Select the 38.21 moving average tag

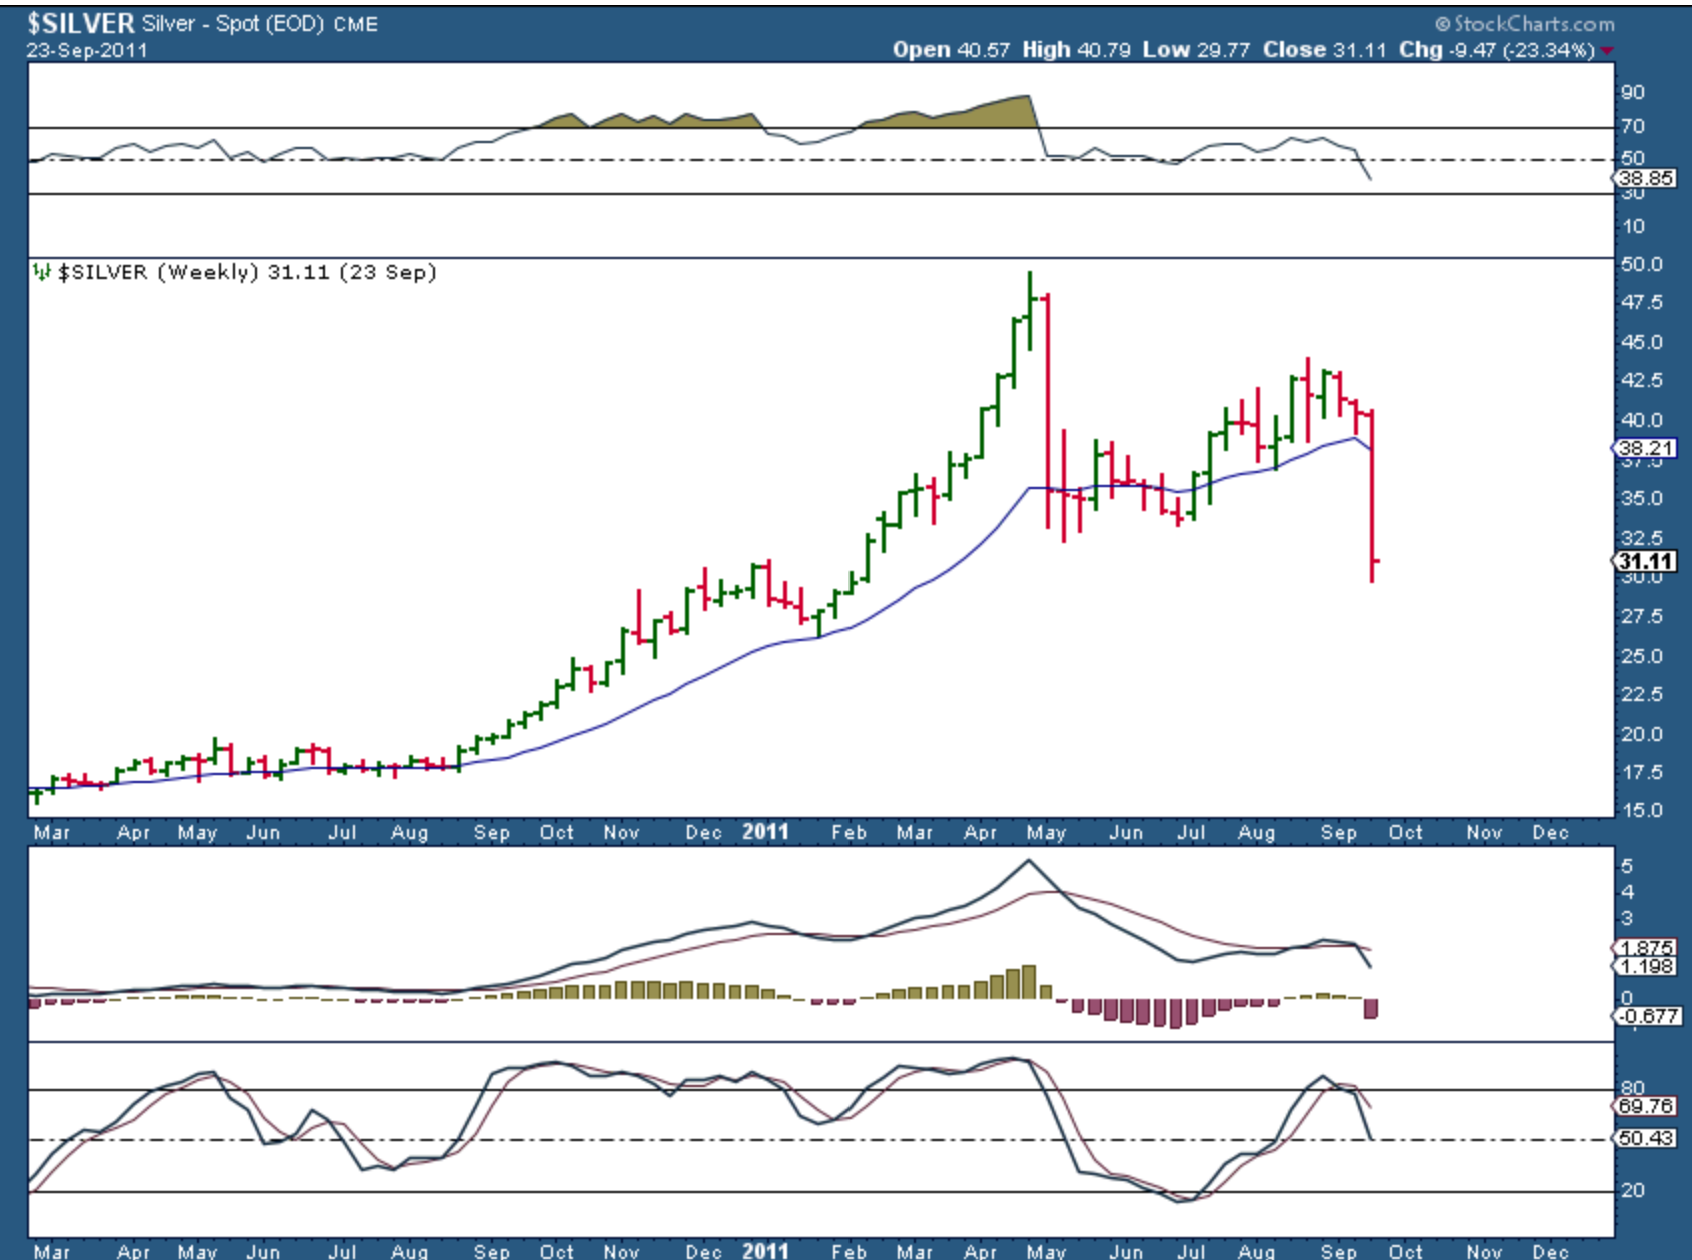[x=1646, y=448]
